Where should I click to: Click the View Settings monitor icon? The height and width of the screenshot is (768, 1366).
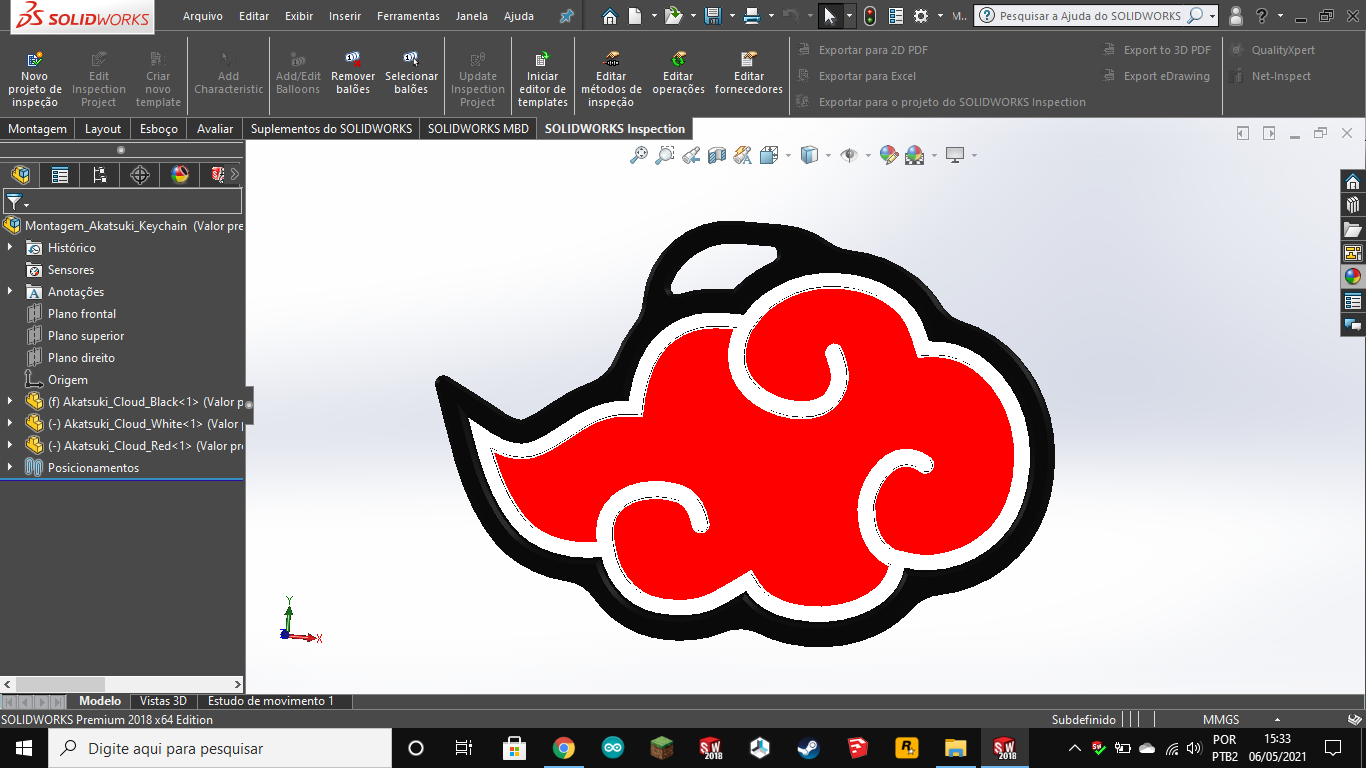[x=955, y=155]
